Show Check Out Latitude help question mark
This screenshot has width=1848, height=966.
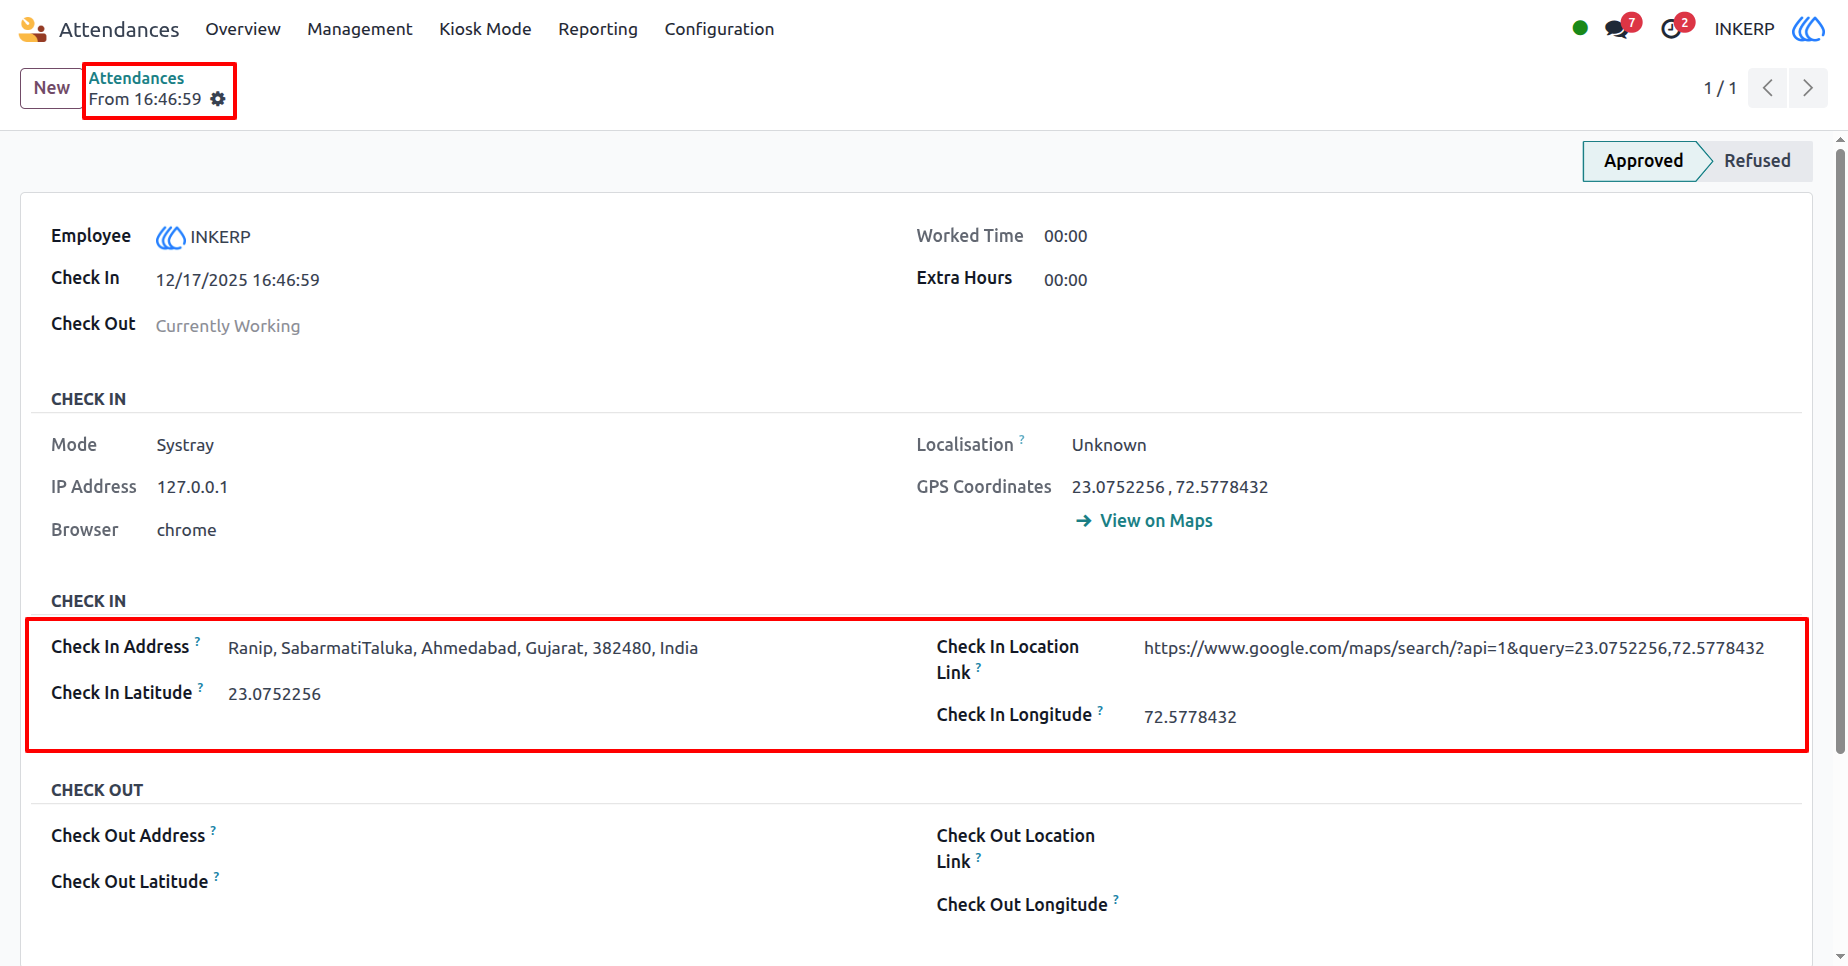[x=217, y=876]
